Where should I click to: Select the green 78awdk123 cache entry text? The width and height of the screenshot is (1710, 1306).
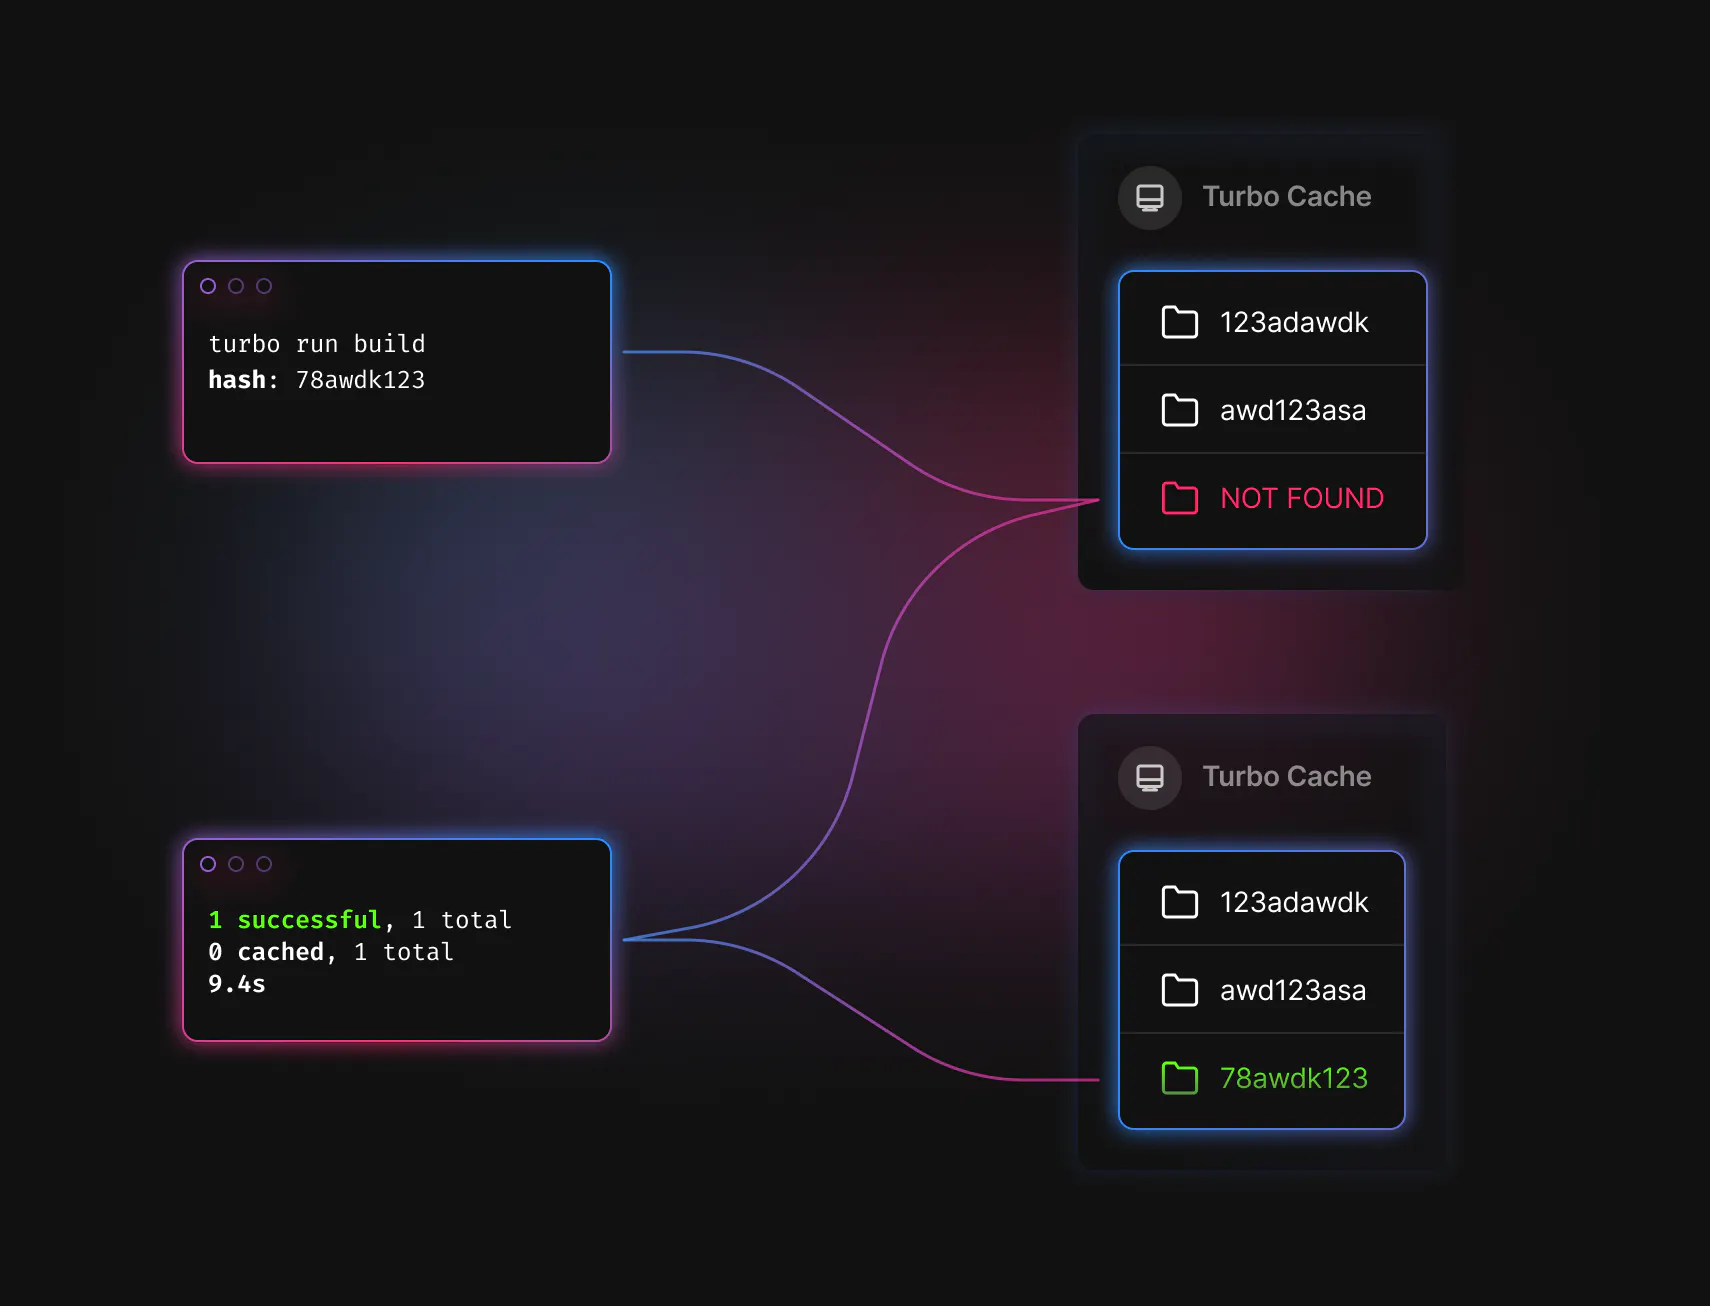(x=1294, y=1078)
